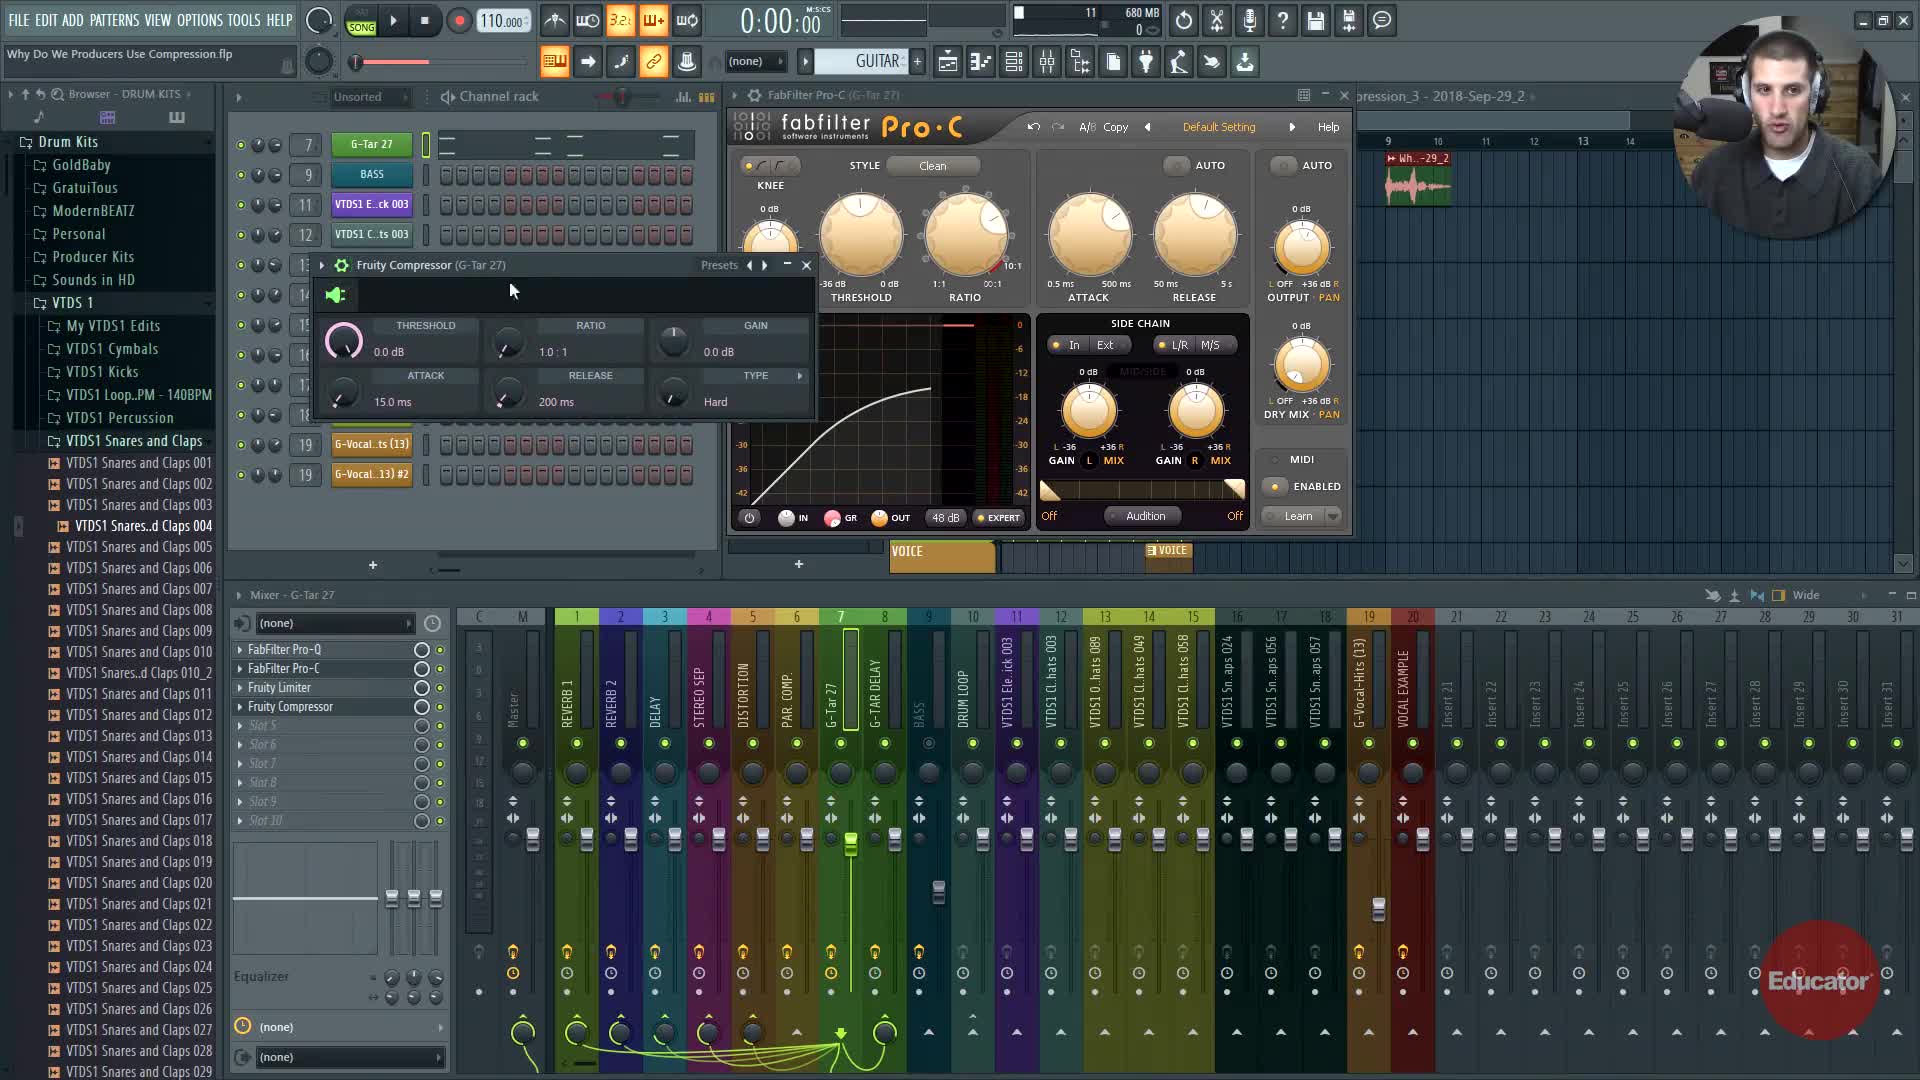Expand the GoldBaby drum kit folder
The height and width of the screenshot is (1080, 1920).
[81, 165]
